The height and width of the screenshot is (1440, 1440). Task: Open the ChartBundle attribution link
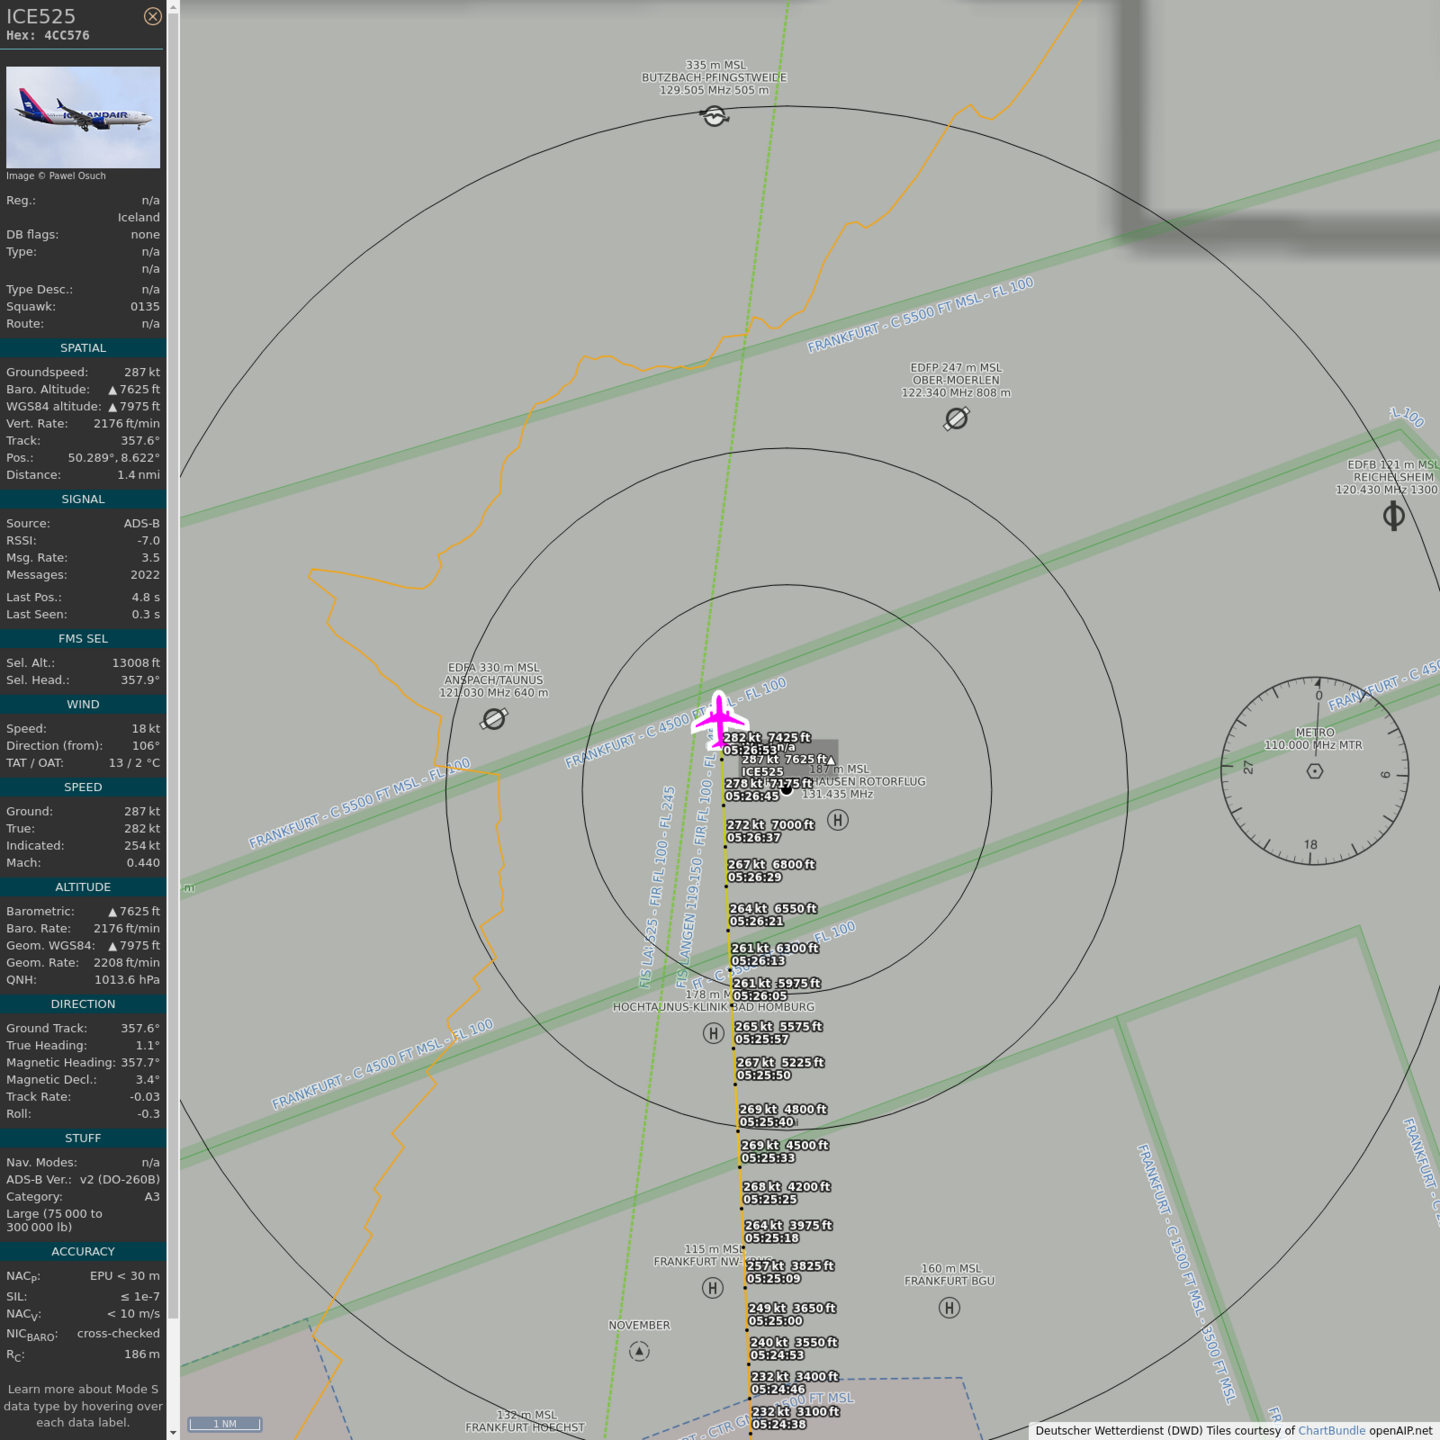tap(1331, 1430)
